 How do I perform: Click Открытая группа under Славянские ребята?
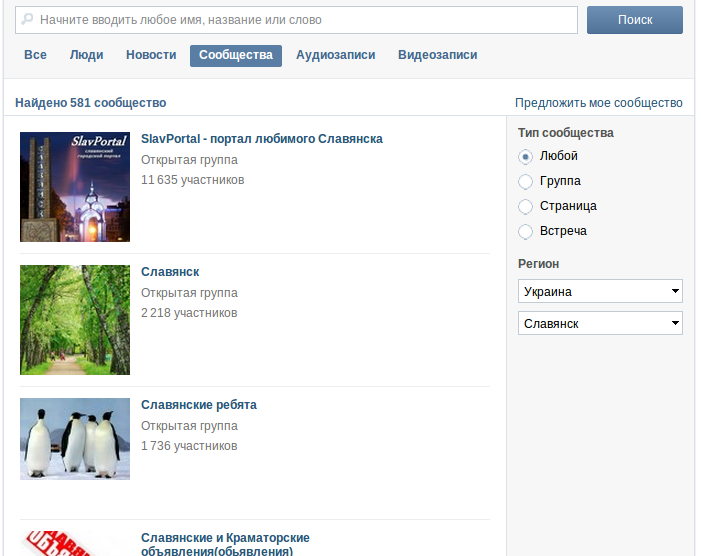click(x=189, y=426)
